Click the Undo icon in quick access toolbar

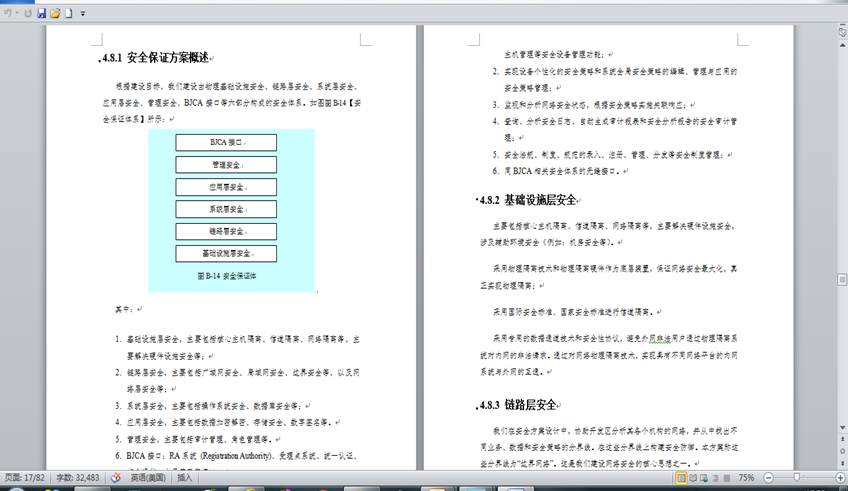coord(8,13)
